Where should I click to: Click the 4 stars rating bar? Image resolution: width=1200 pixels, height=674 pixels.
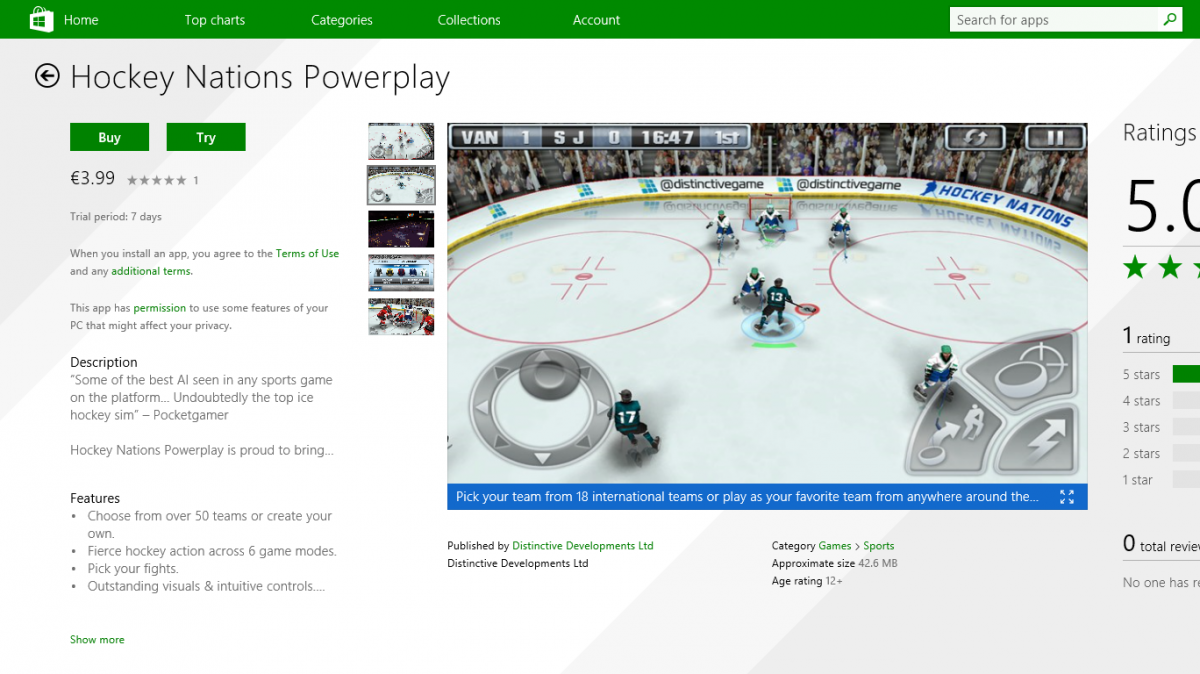click(1186, 400)
